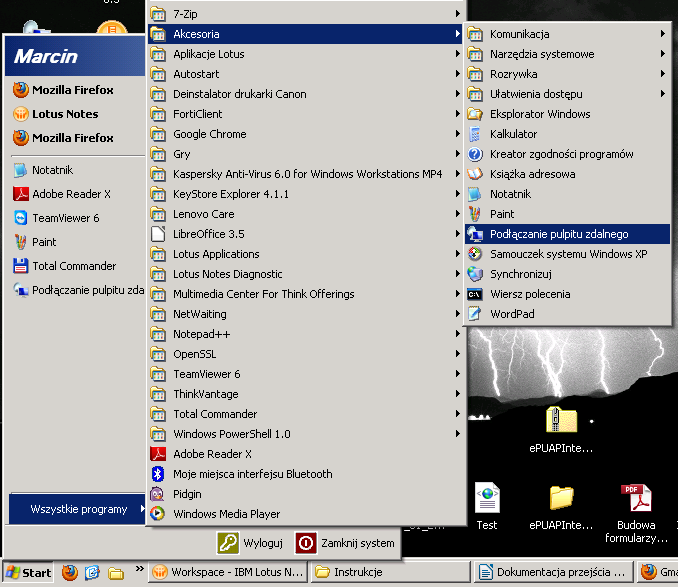Select FortiClient in programs menu
Image resolution: width=678 pixels, height=587 pixels.
pyautogui.click(x=305, y=114)
